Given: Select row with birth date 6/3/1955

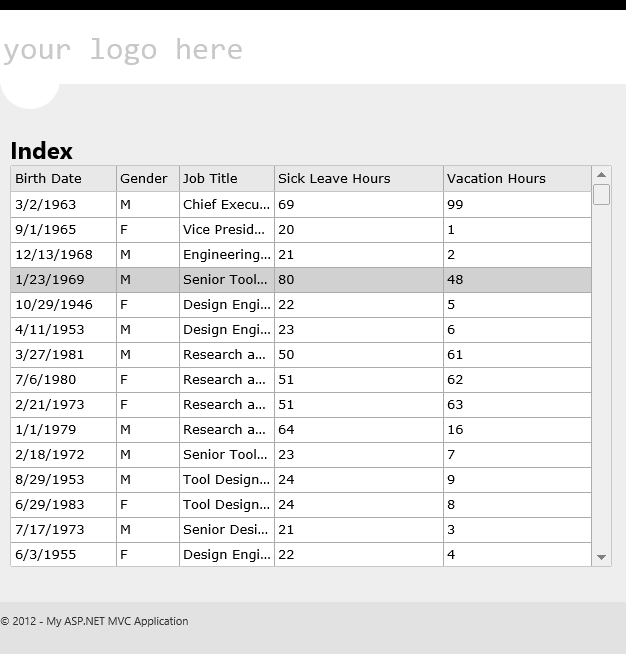Looking at the screenshot, I should (x=301, y=554).
